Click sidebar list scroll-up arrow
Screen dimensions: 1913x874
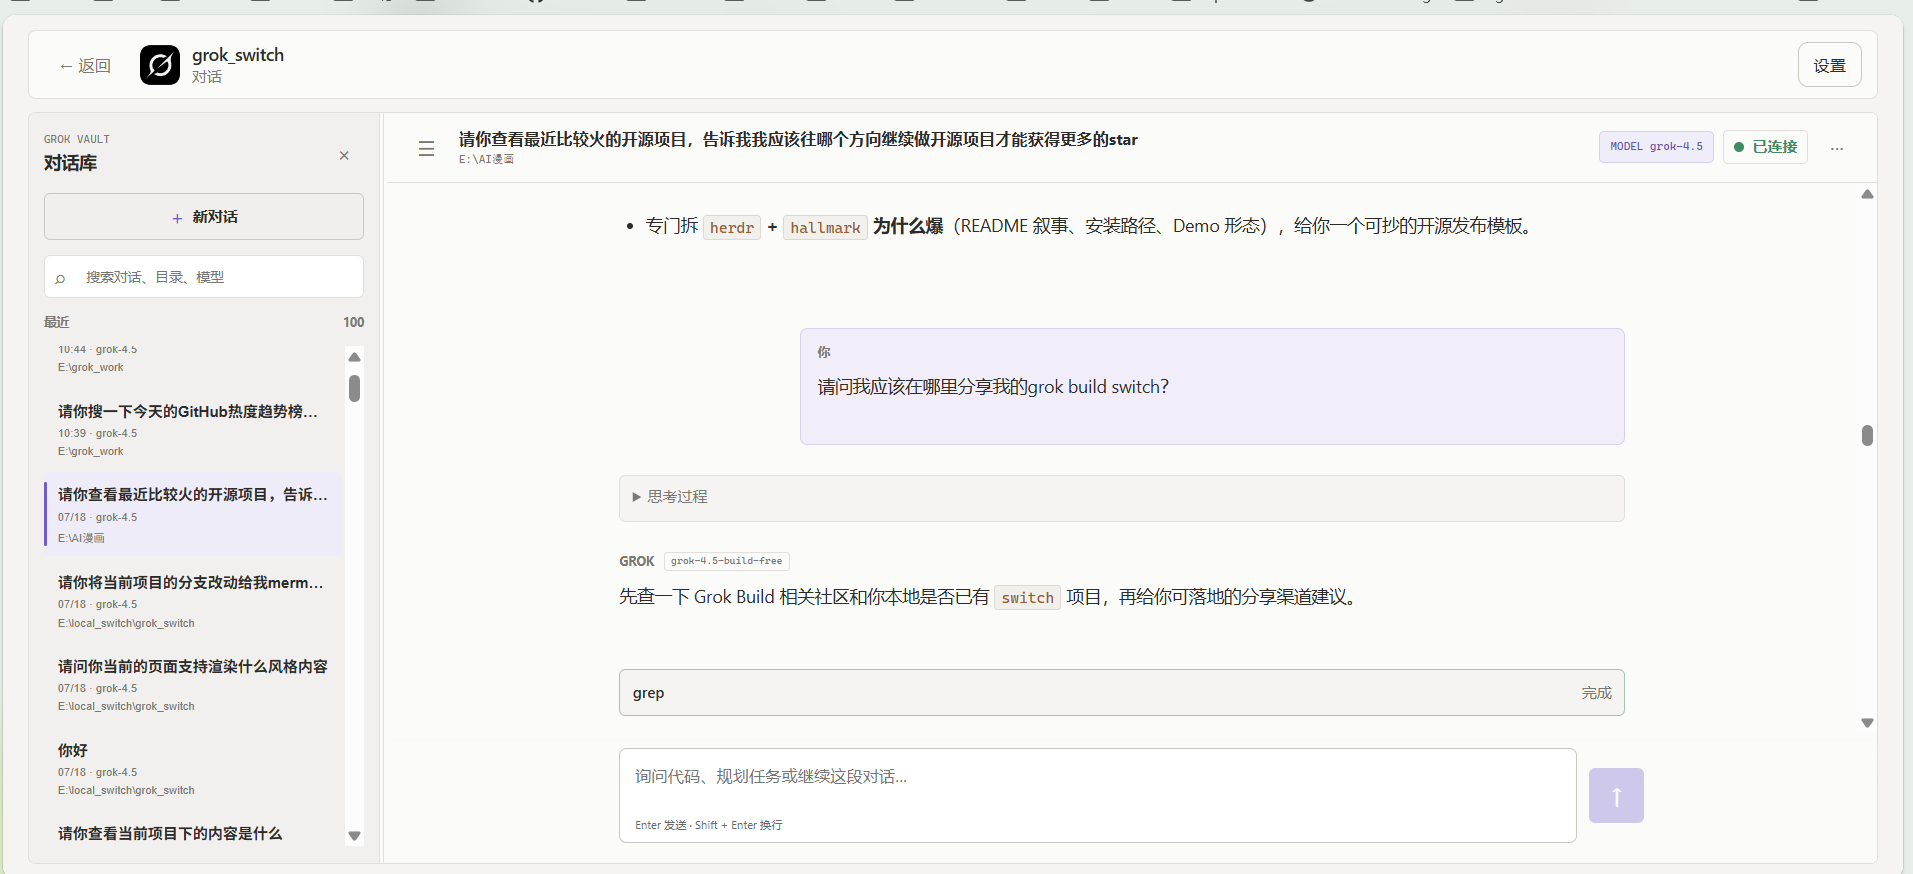click(x=354, y=357)
